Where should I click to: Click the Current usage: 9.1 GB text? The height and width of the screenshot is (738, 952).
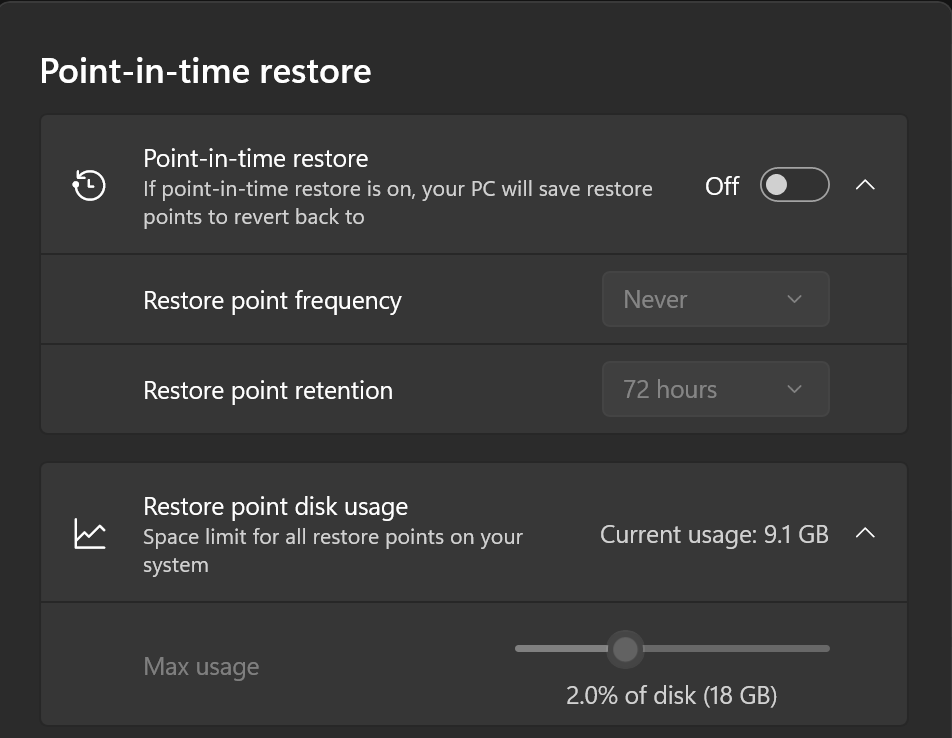pos(714,535)
